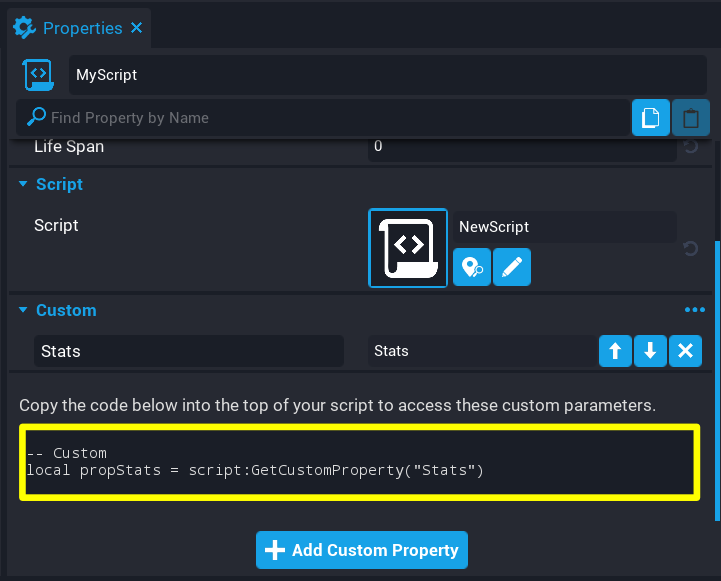Collapse the Script section

click(23, 185)
